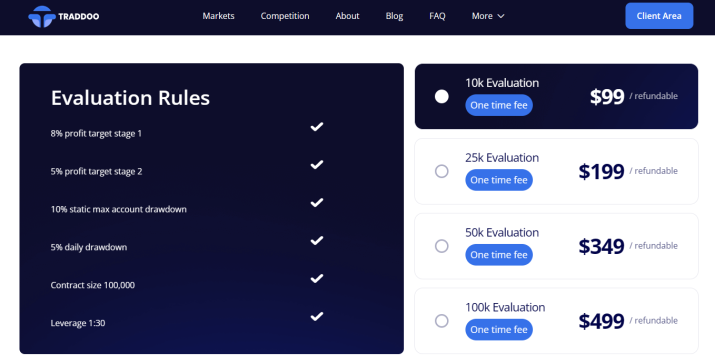Choose the 50k Evaluation radio option
This screenshot has width=715, height=362.
click(x=441, y=246)
